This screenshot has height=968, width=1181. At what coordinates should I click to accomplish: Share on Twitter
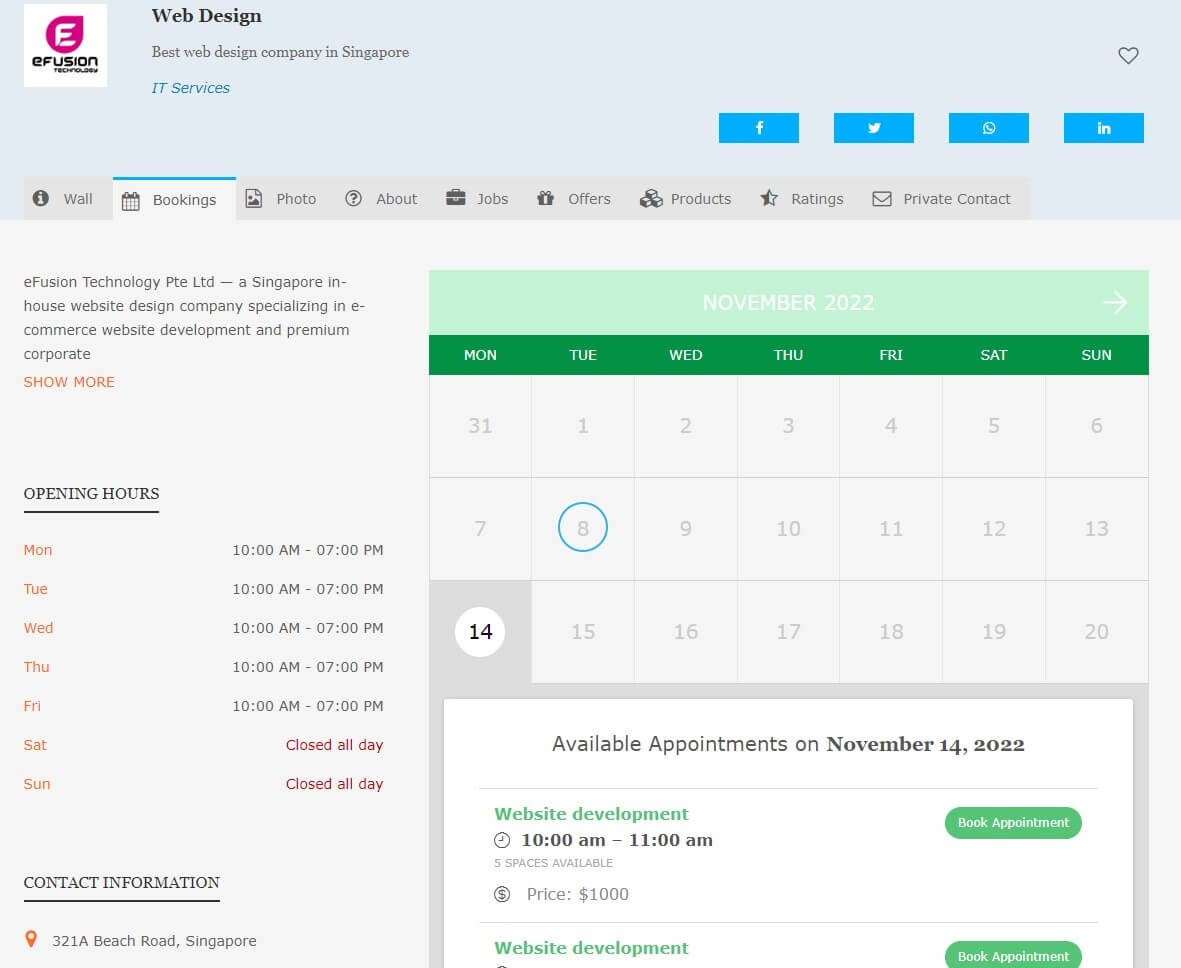click(874, 128)
